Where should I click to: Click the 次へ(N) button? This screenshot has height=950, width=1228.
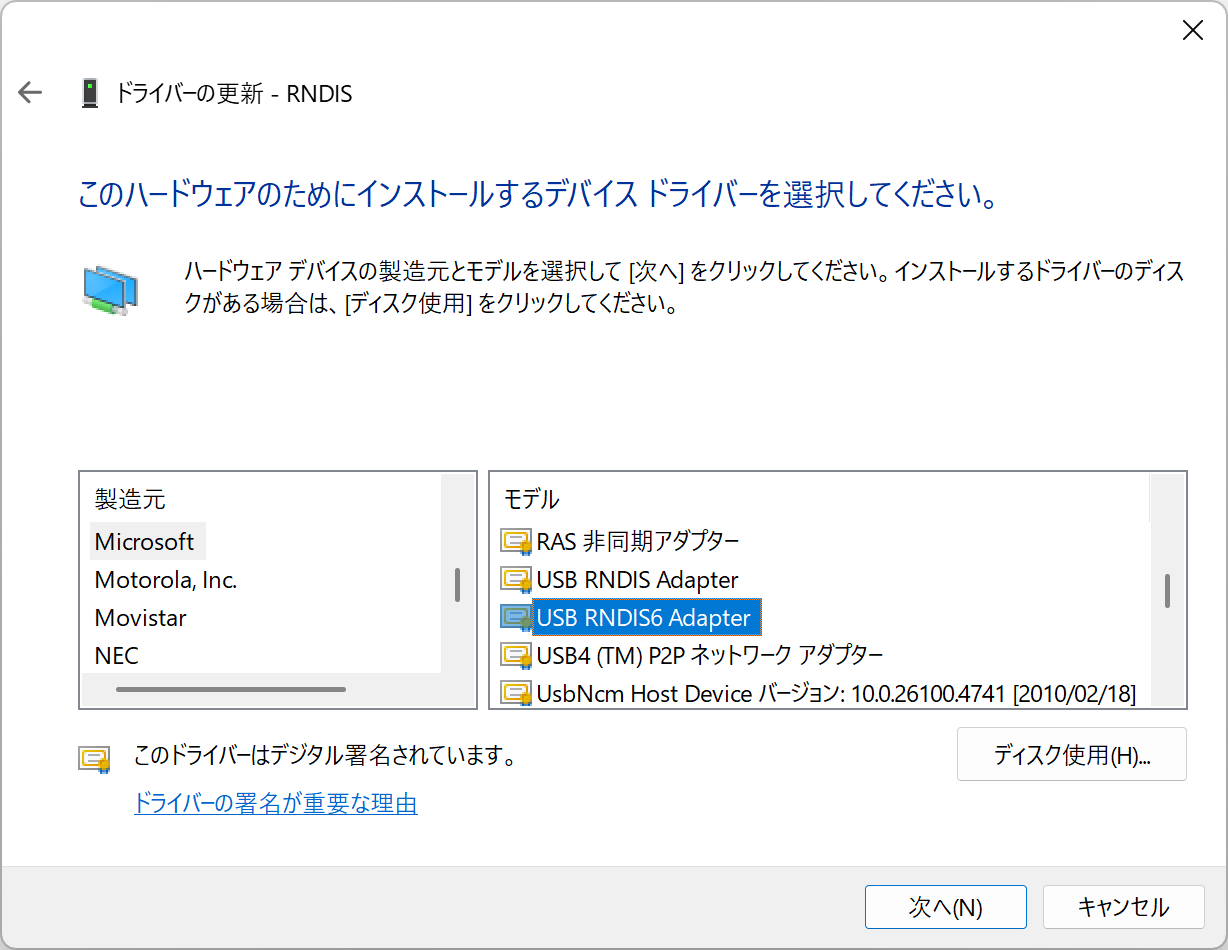click(x=945, y=907)
